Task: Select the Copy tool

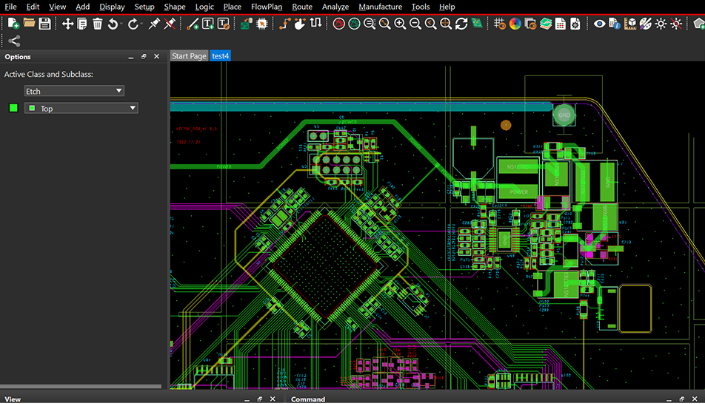Action: (x=82, y=24)
